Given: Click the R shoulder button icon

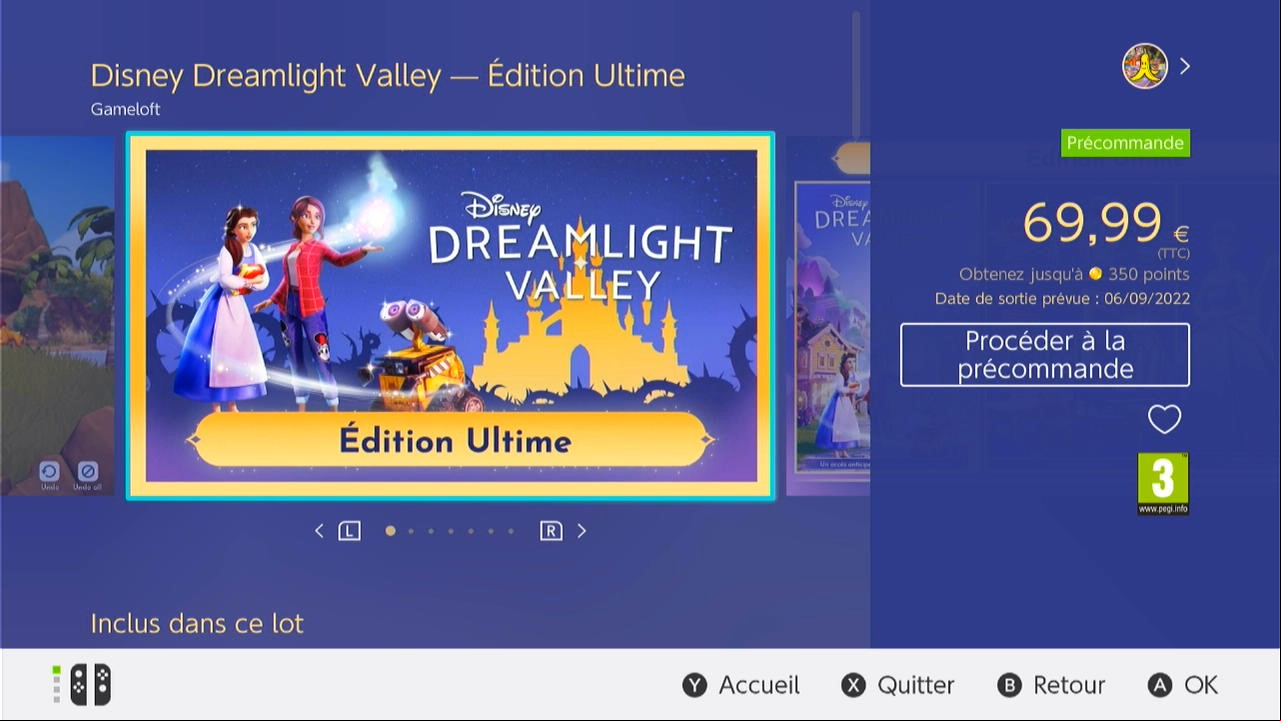Looking at the screenshot, I should click(551, 531).
